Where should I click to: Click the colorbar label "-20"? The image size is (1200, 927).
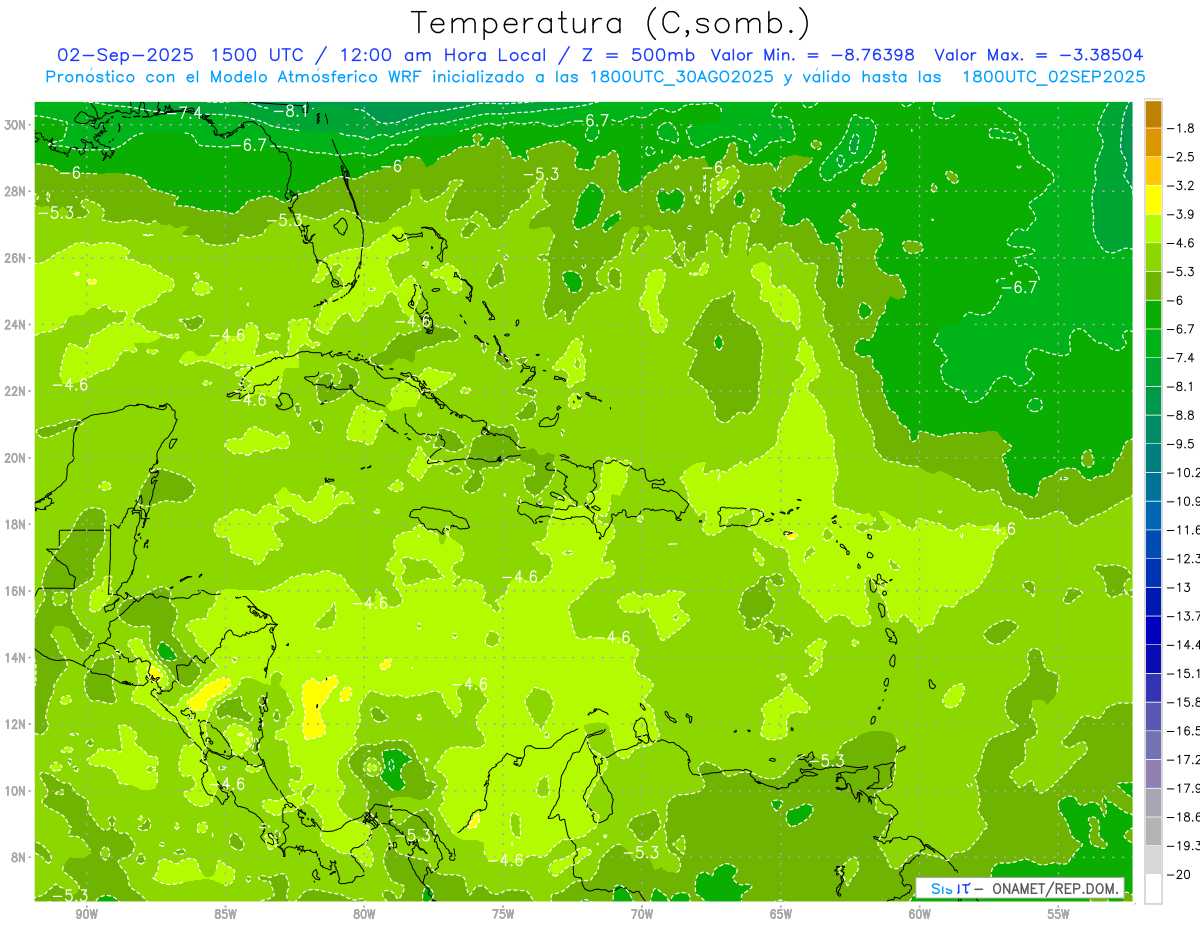coord(1180,874)
